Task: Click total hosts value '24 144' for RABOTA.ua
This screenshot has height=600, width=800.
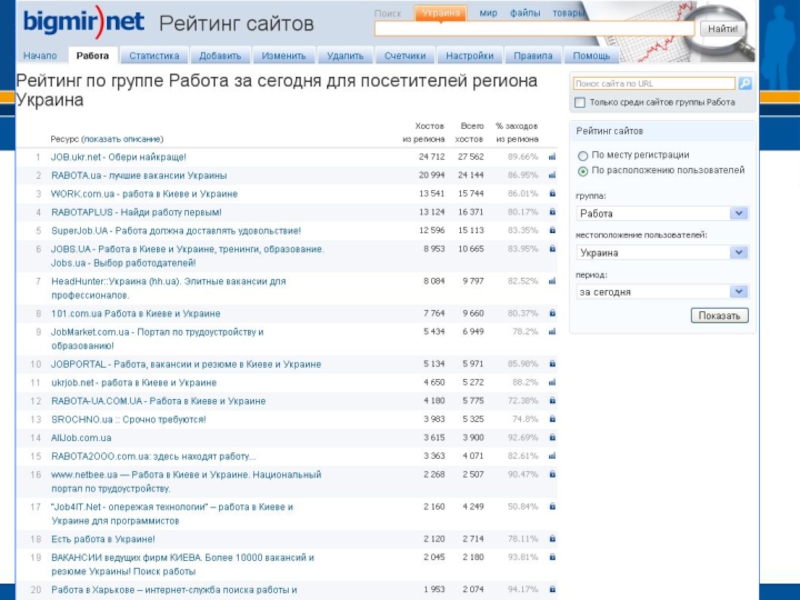Action: click(x=470, y=176)
